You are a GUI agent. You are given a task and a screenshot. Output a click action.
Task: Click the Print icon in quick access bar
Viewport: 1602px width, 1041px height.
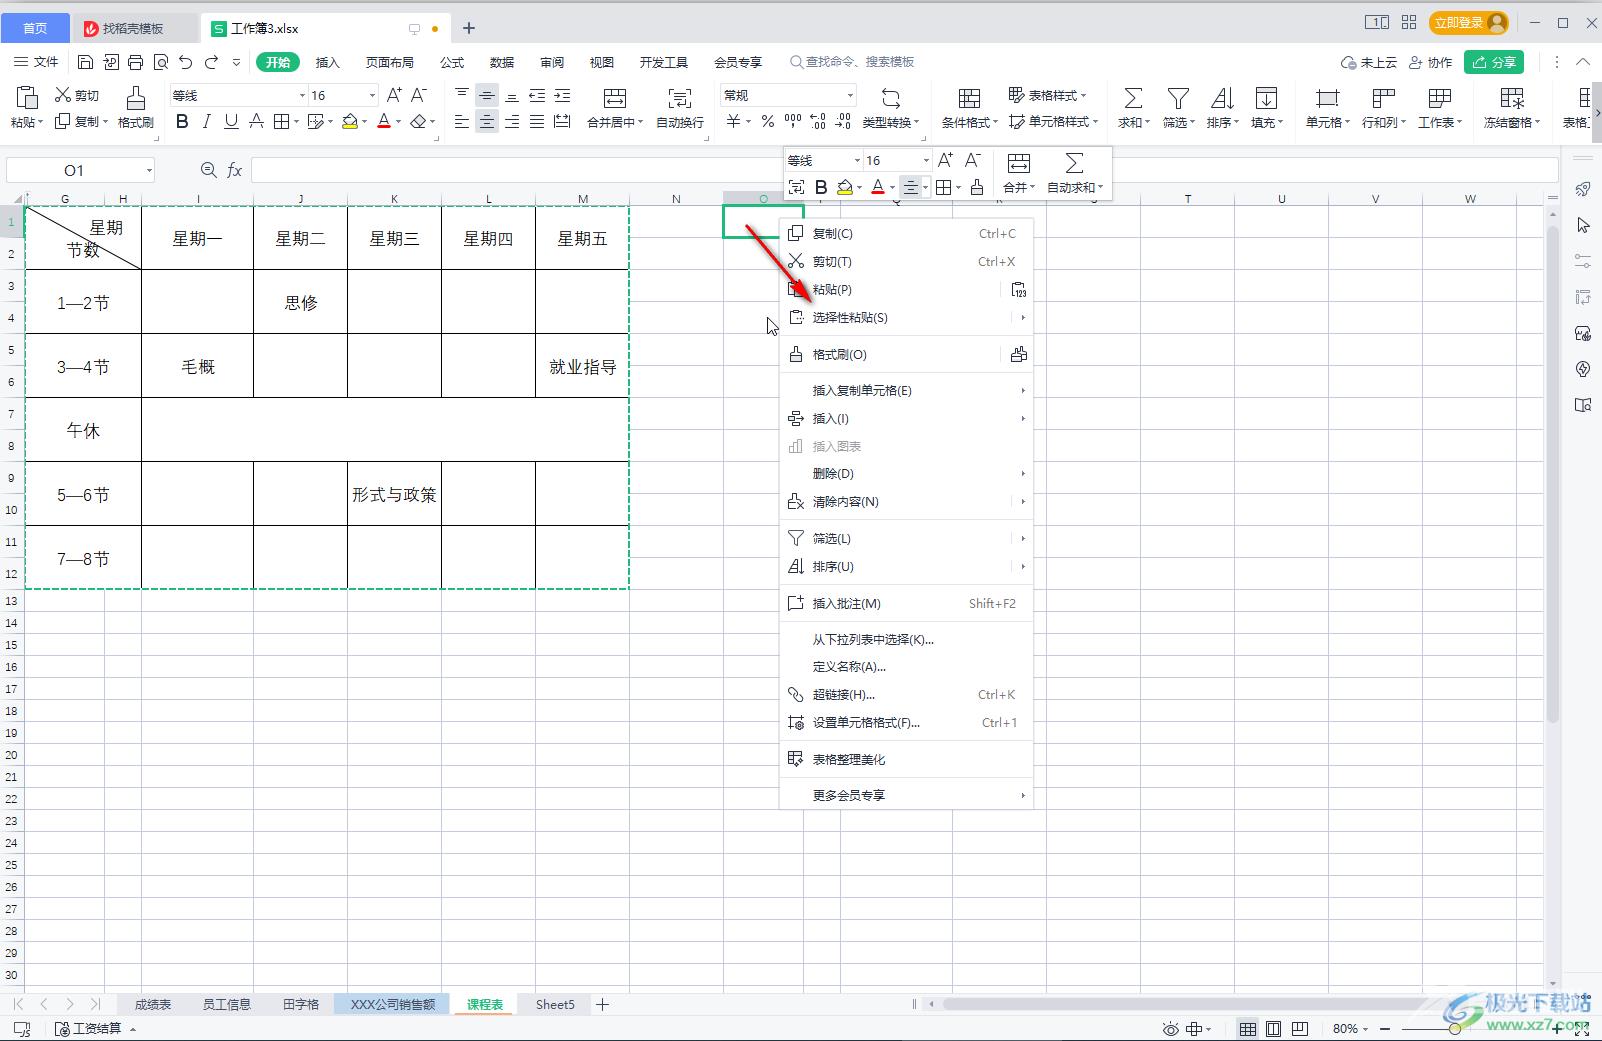click(135, 62)
